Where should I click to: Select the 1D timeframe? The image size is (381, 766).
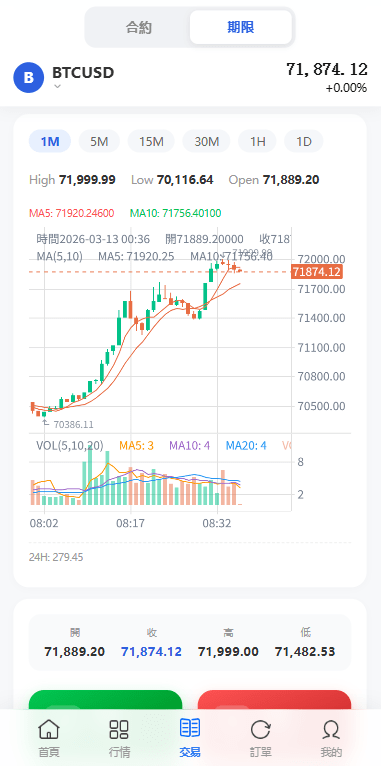304,142
